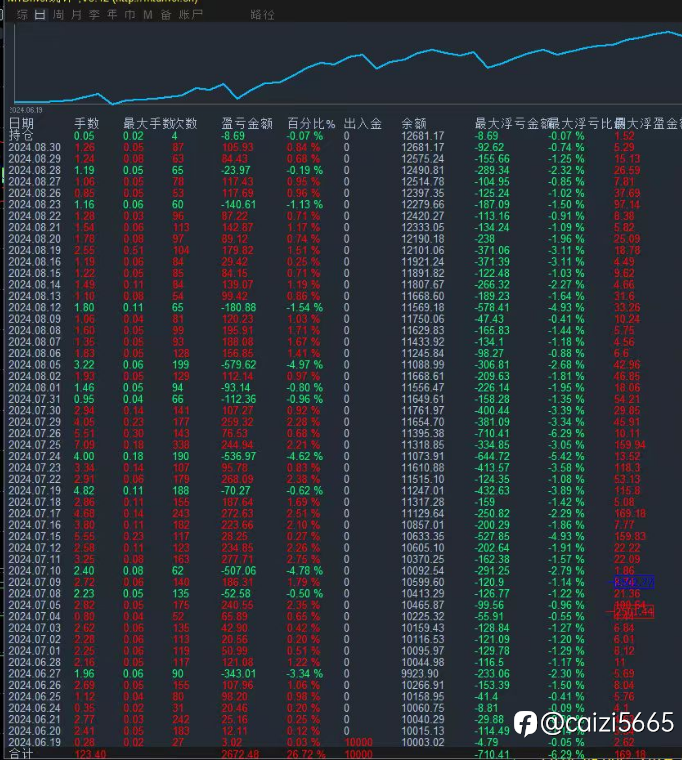Select the row dated 2024.07.31

point(341,399)
